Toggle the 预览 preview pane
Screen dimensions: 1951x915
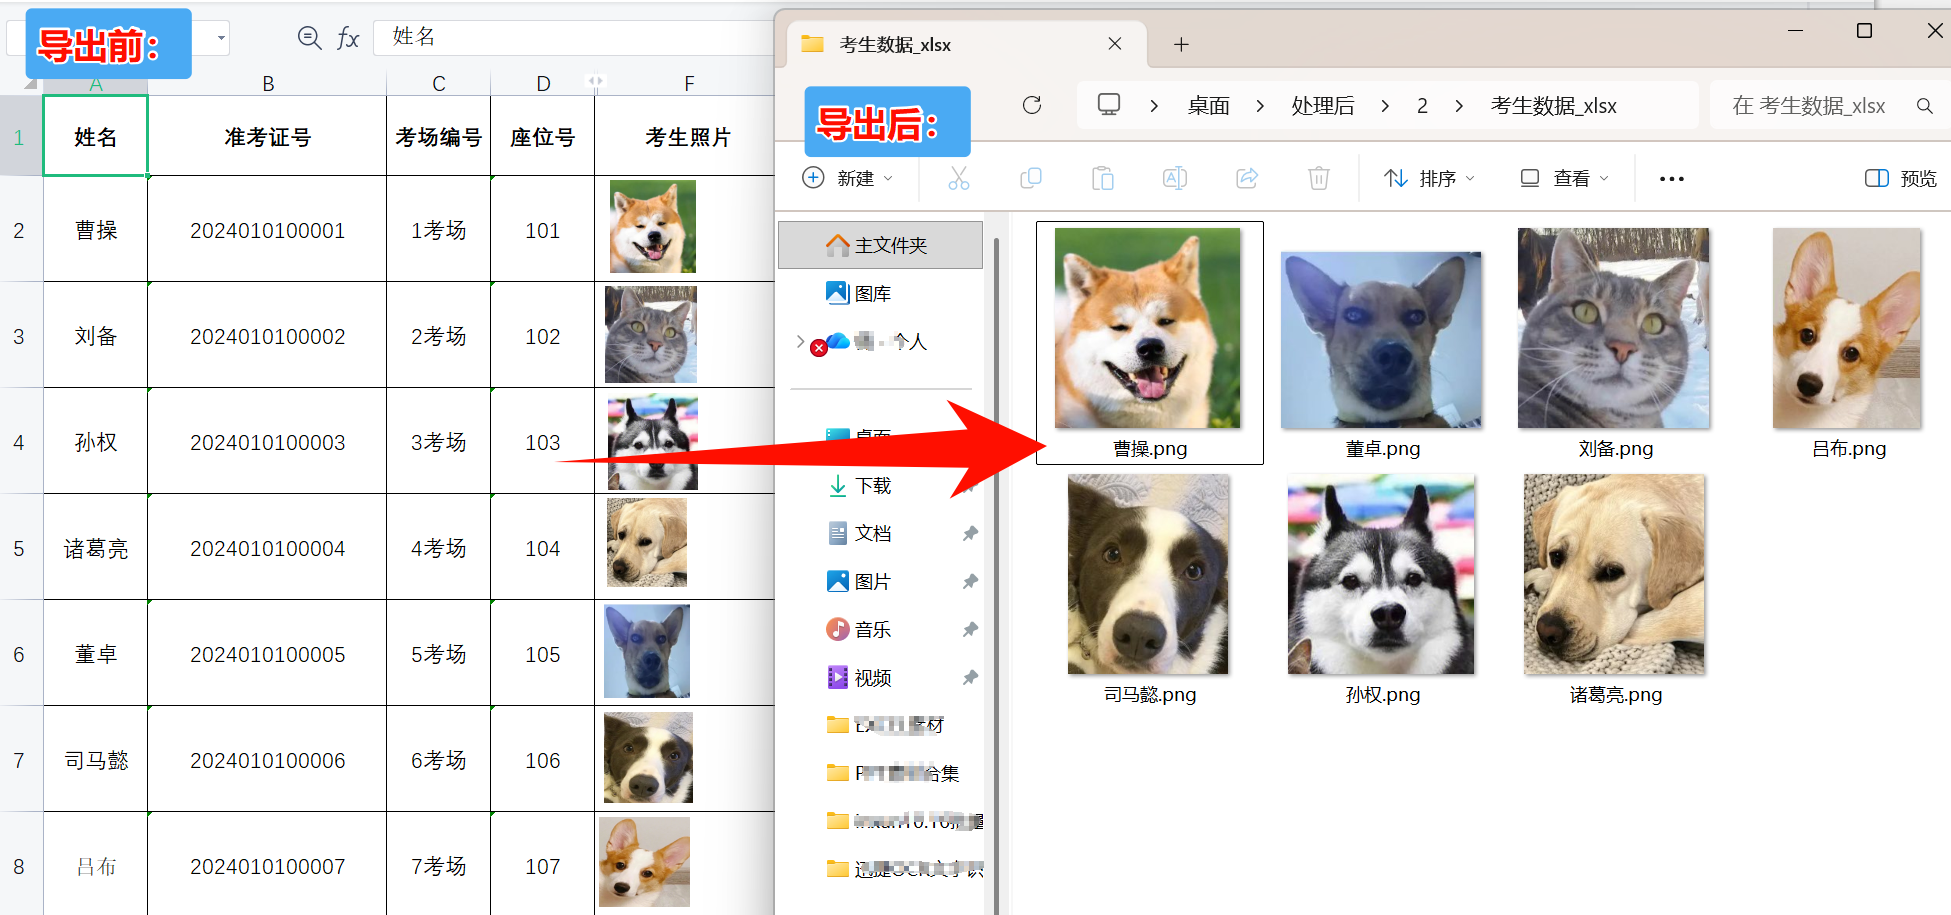click(x=1902, y=178)
